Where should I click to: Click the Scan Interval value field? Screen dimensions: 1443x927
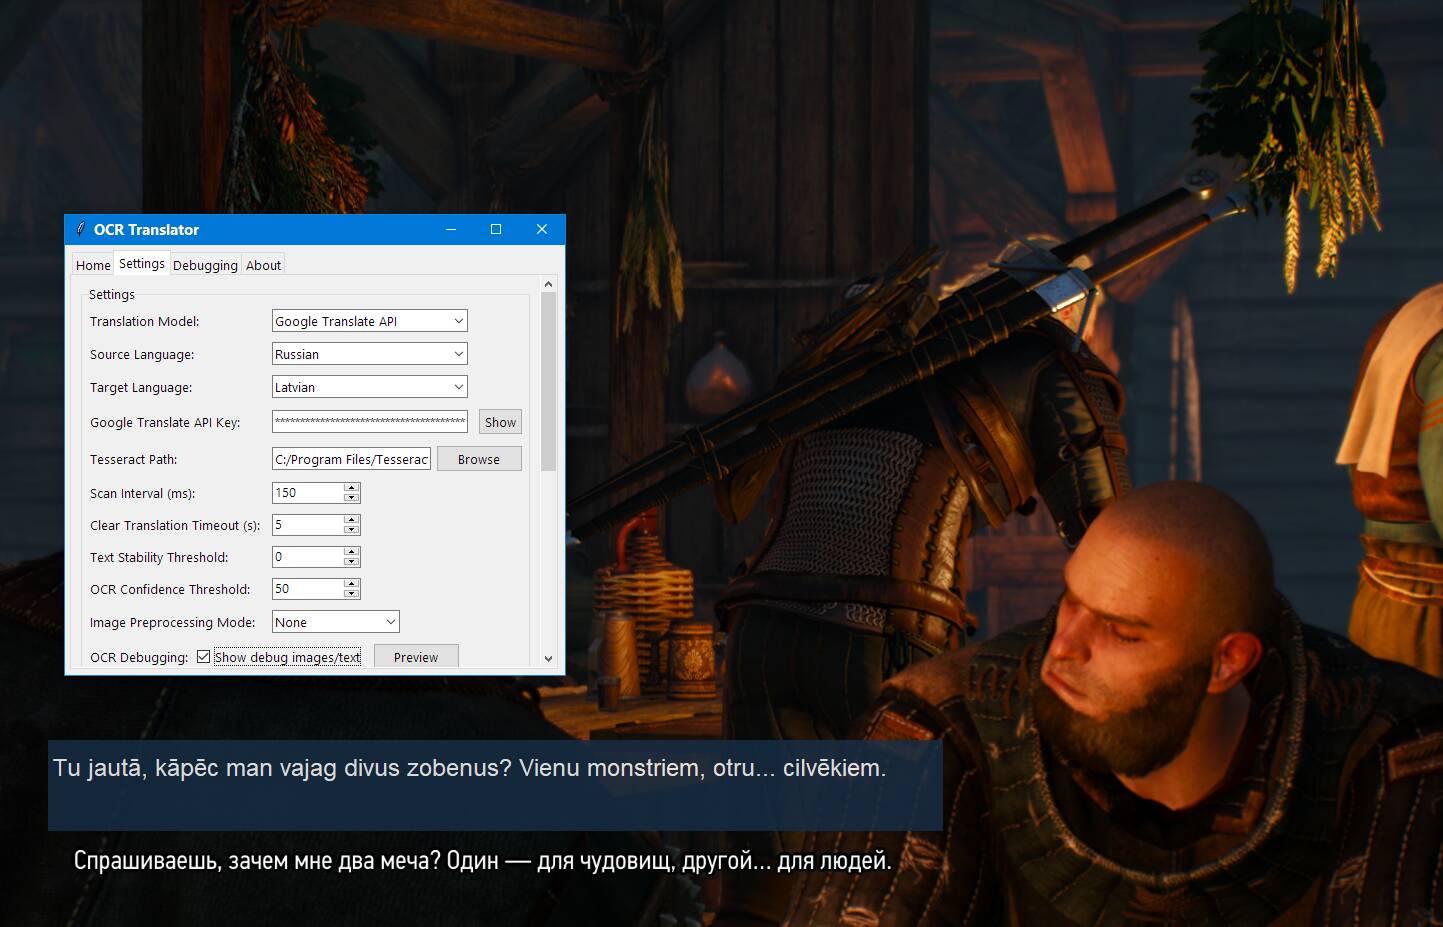[307, 493]
